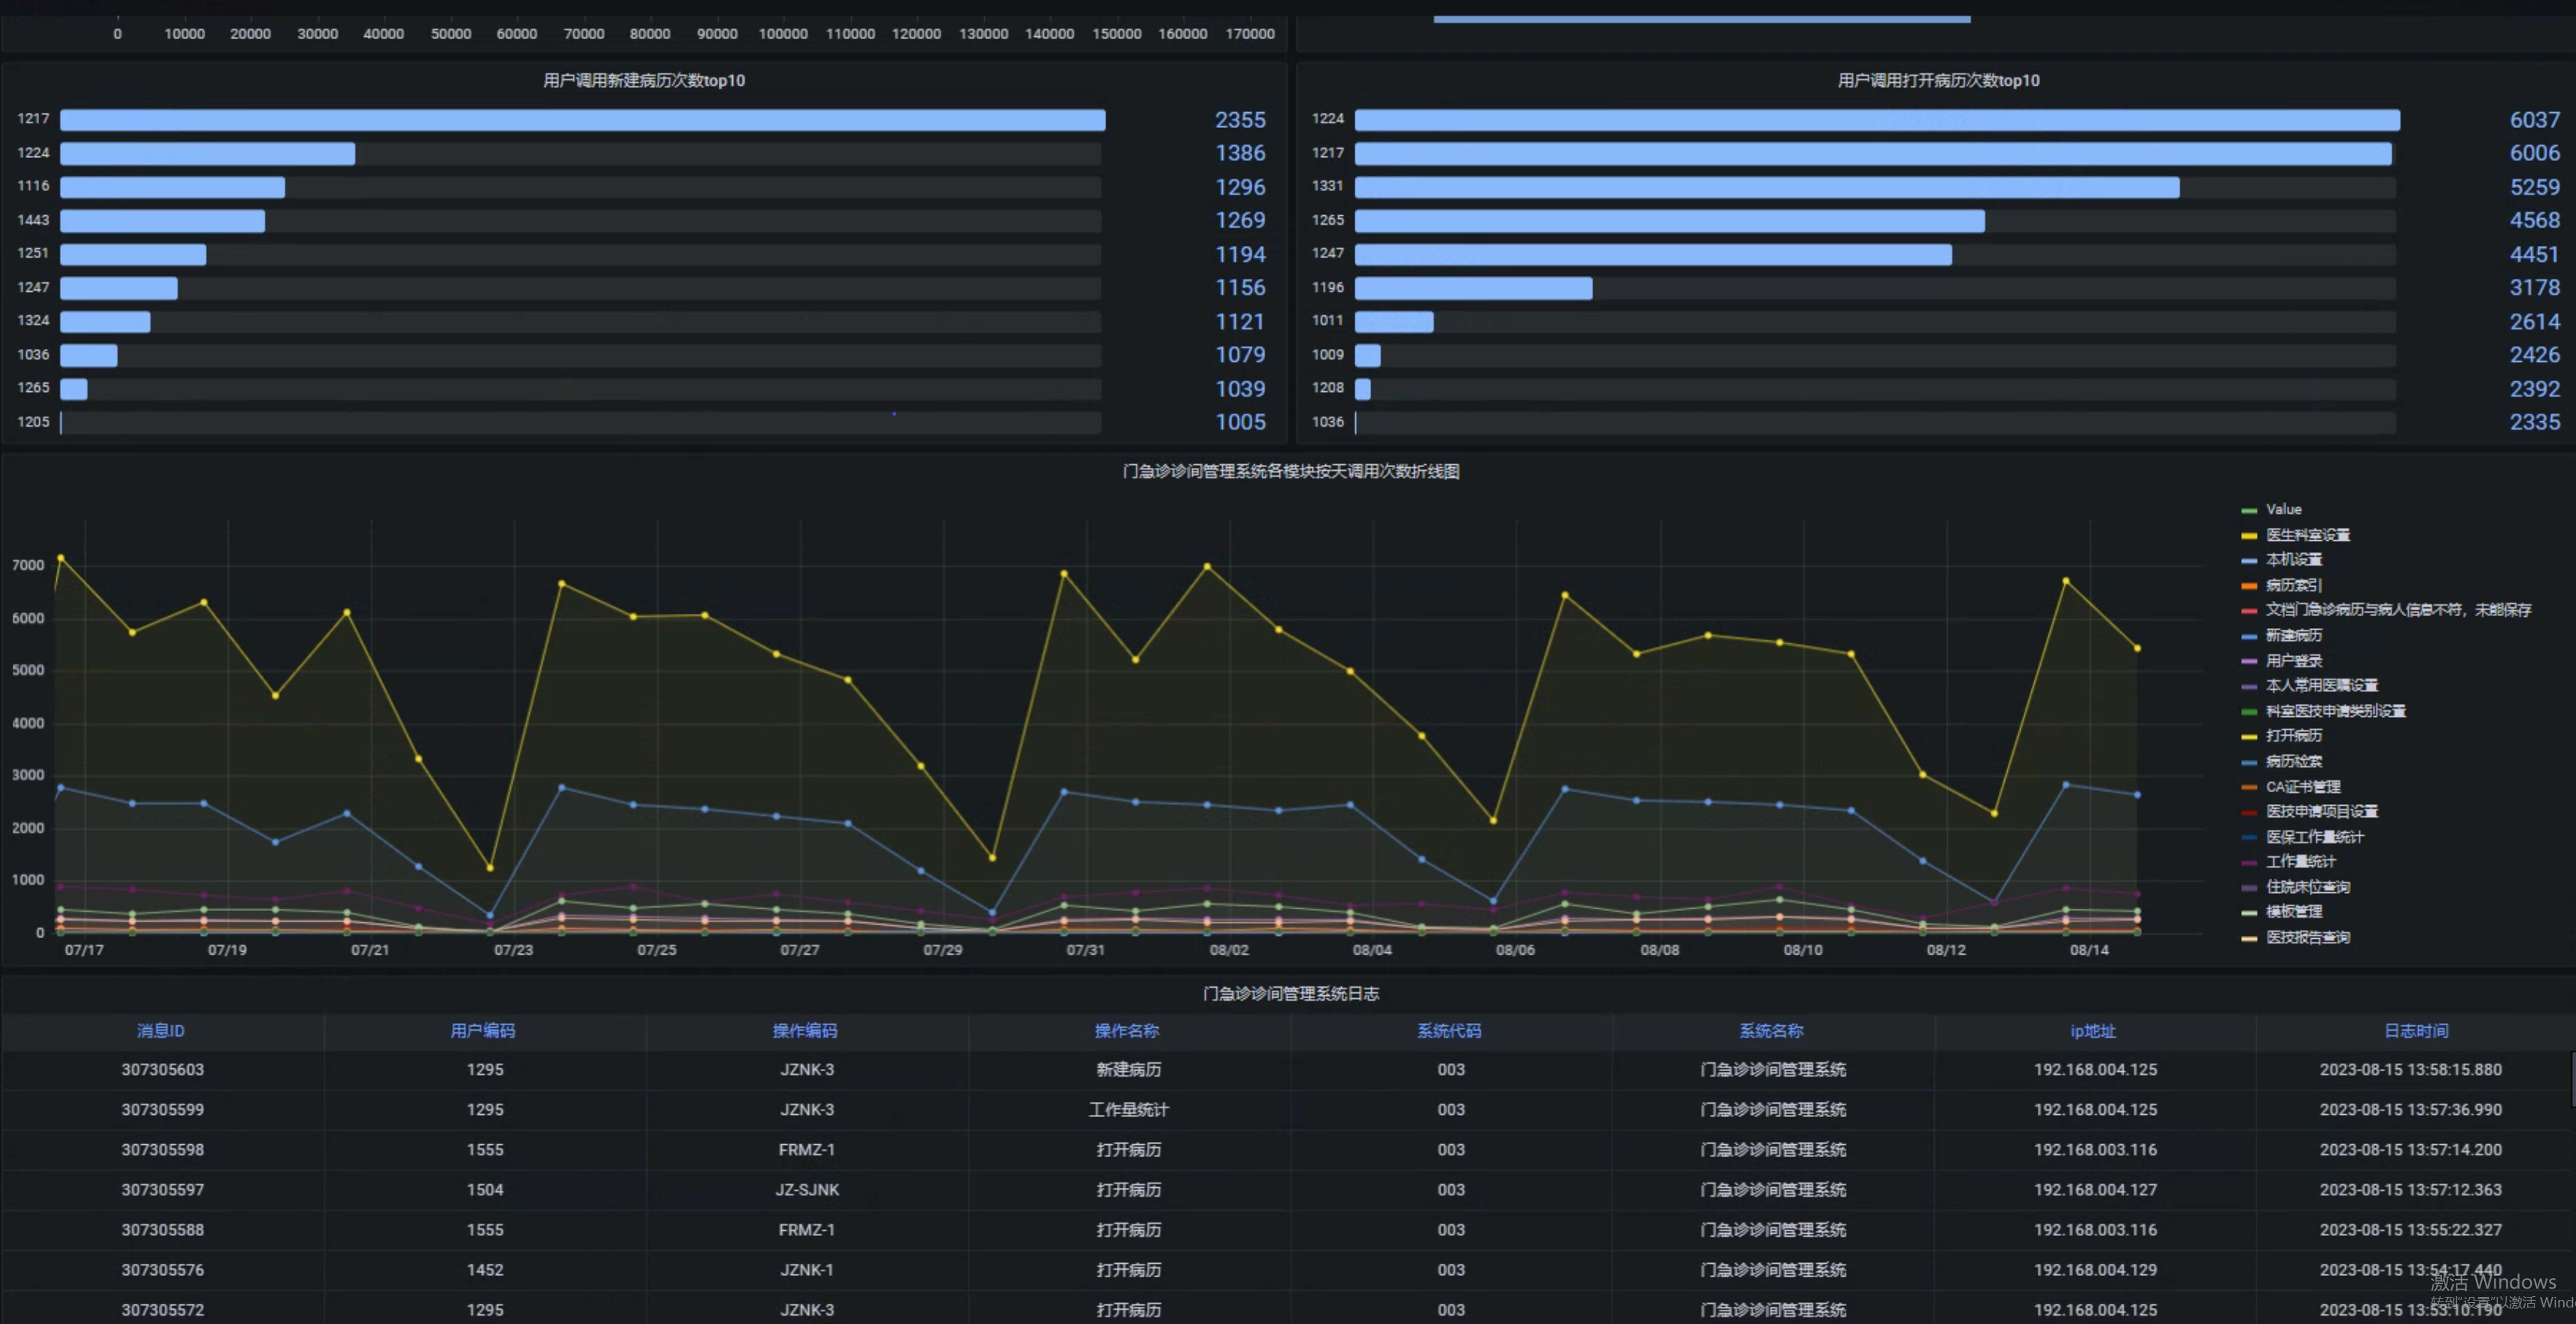Open the 用户调用新建病历次数top10 panel title menu
Viewport: 2576px width, 1324px height.
[644, 80]
